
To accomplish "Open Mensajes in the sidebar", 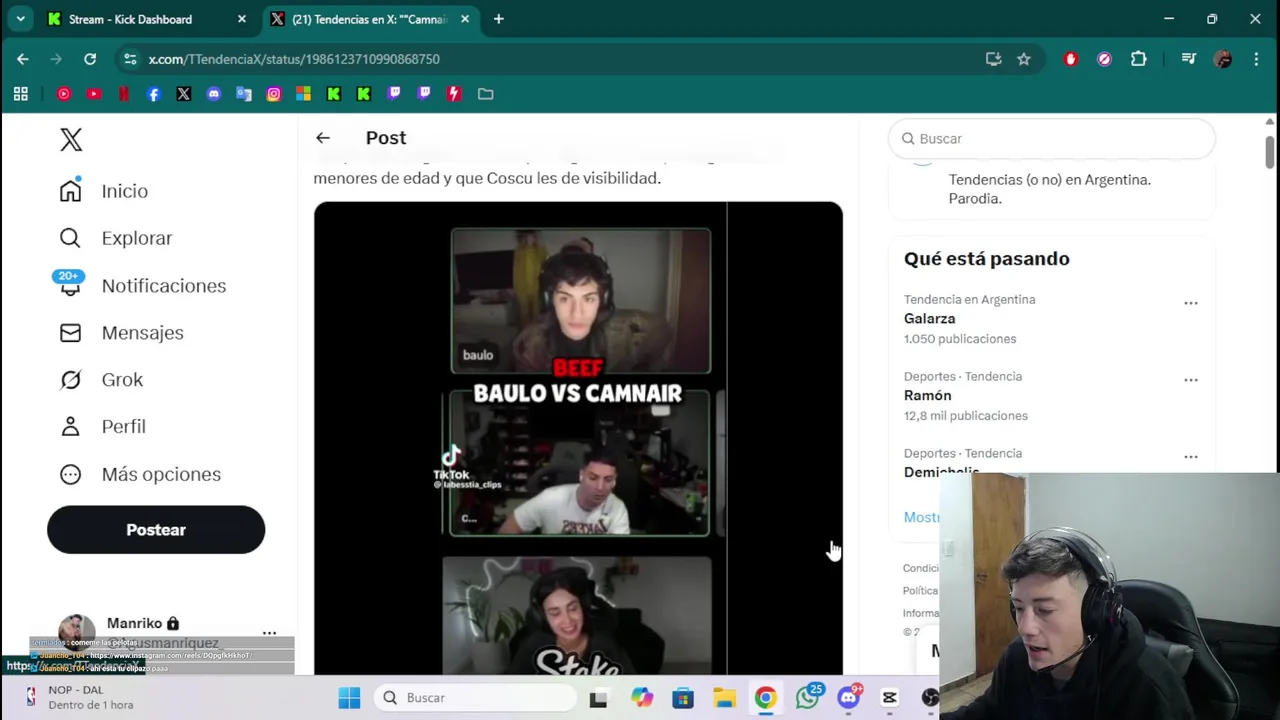I will 121,333.
